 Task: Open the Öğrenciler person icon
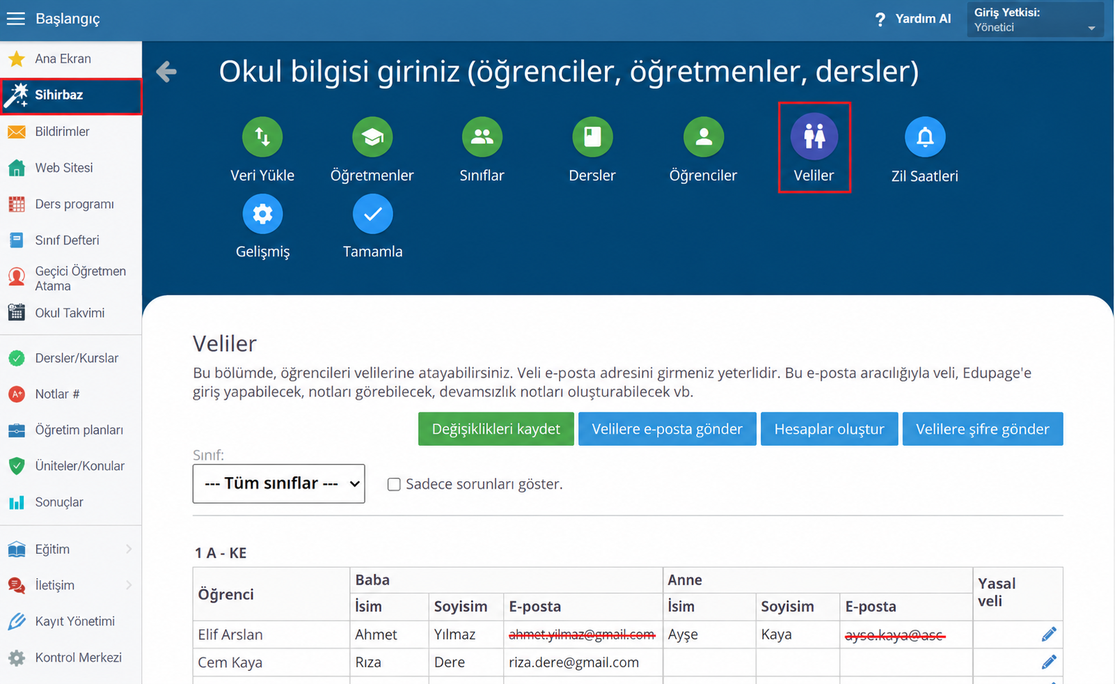click(703, 137)
